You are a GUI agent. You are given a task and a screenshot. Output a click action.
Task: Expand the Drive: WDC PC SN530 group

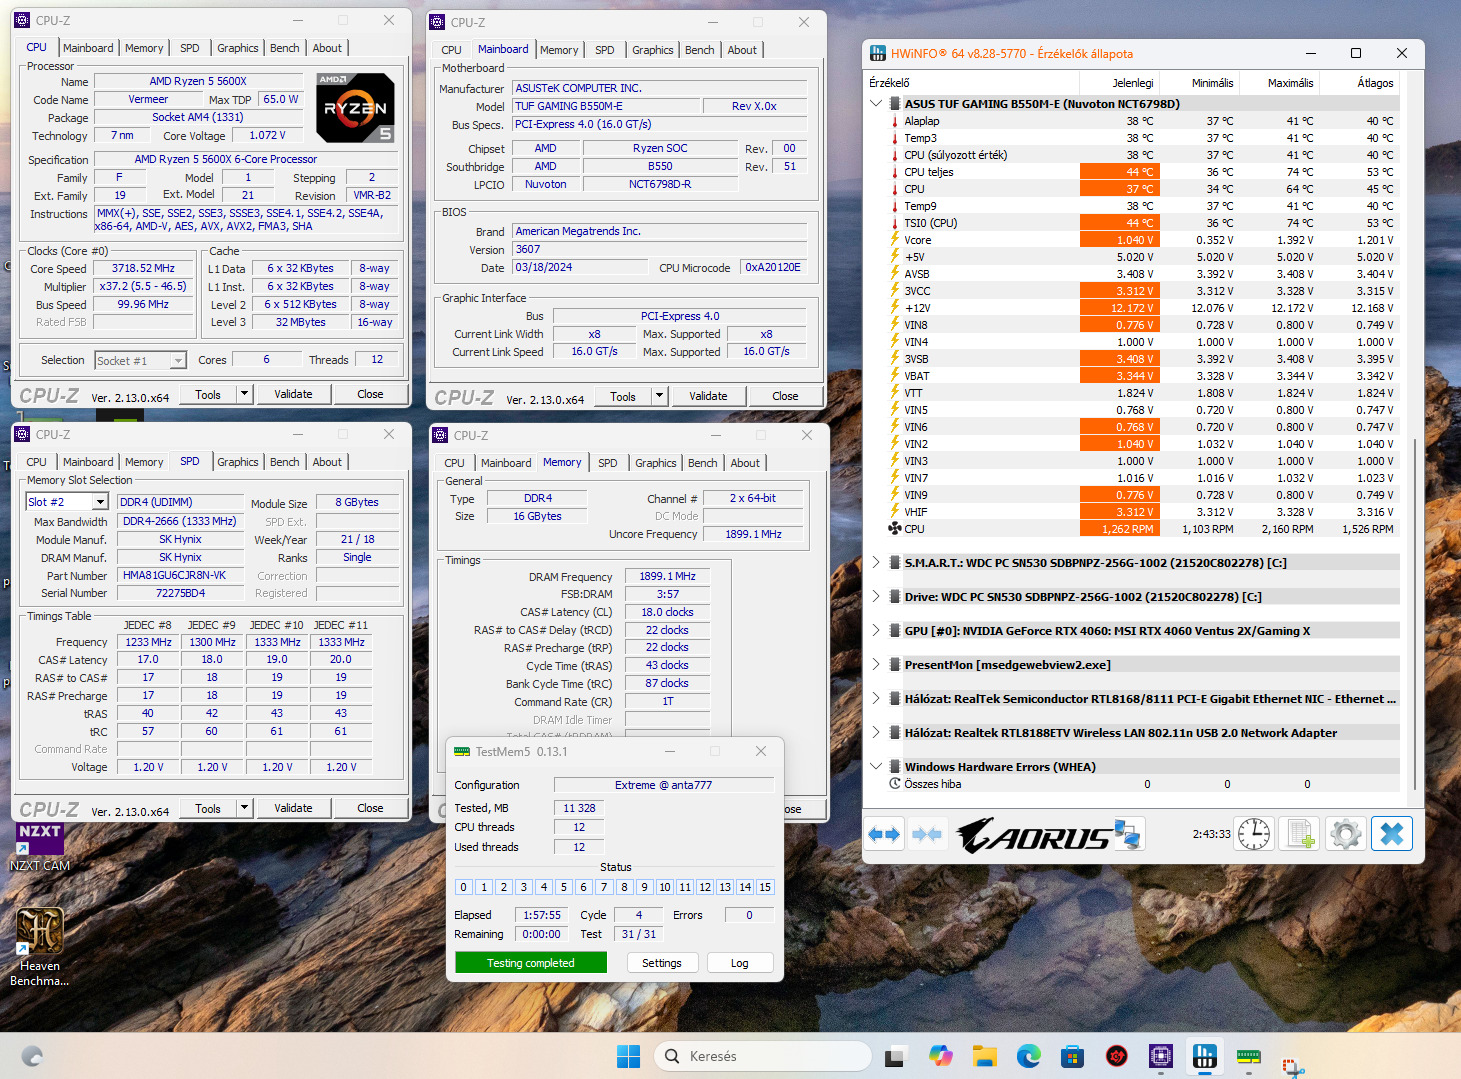pyautogui.click(x=876, y=596)
